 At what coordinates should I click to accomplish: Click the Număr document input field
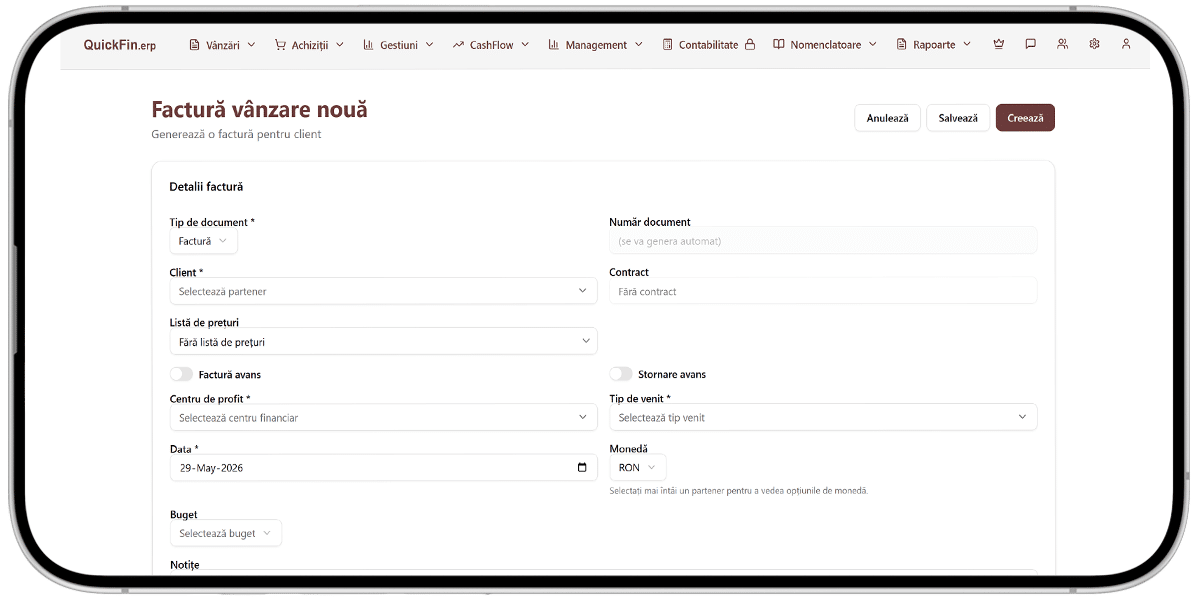(823, 241)
